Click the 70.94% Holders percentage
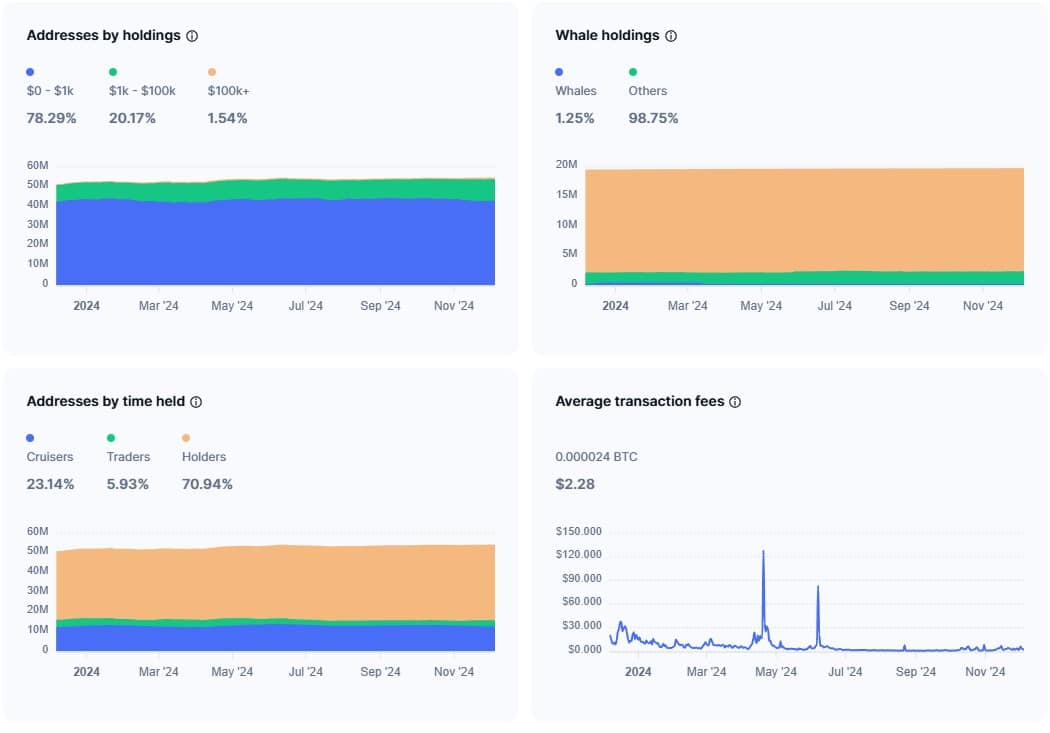This screenshot has width=1050, height=733. click(207, 484)
